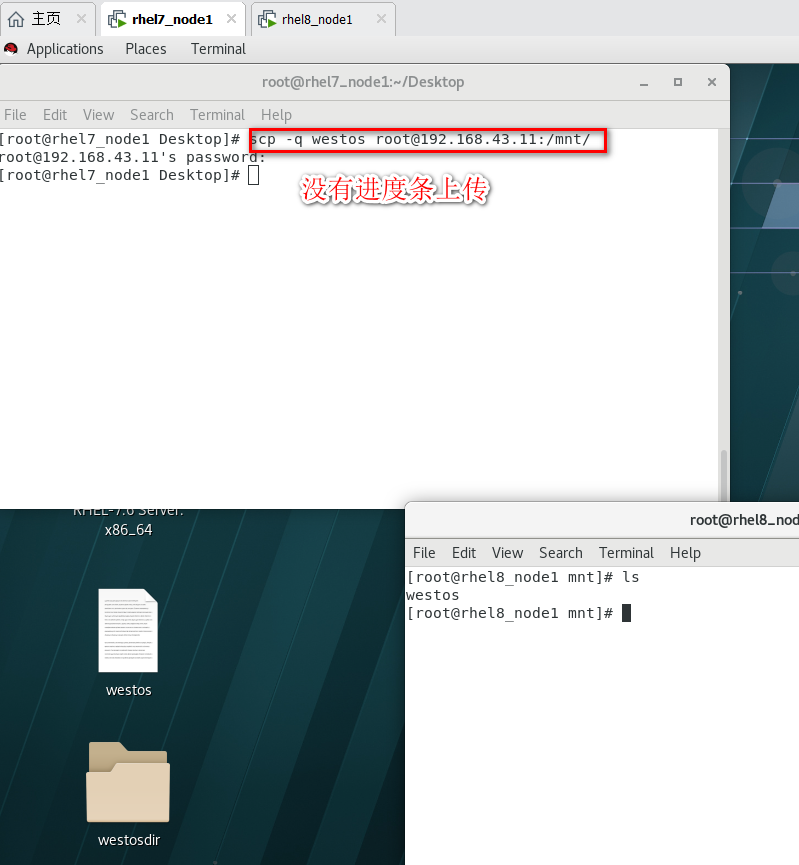Screen dimensions: 799x865
Task: Open File menu in rhel8 terminal
Action: click(424, 553)
